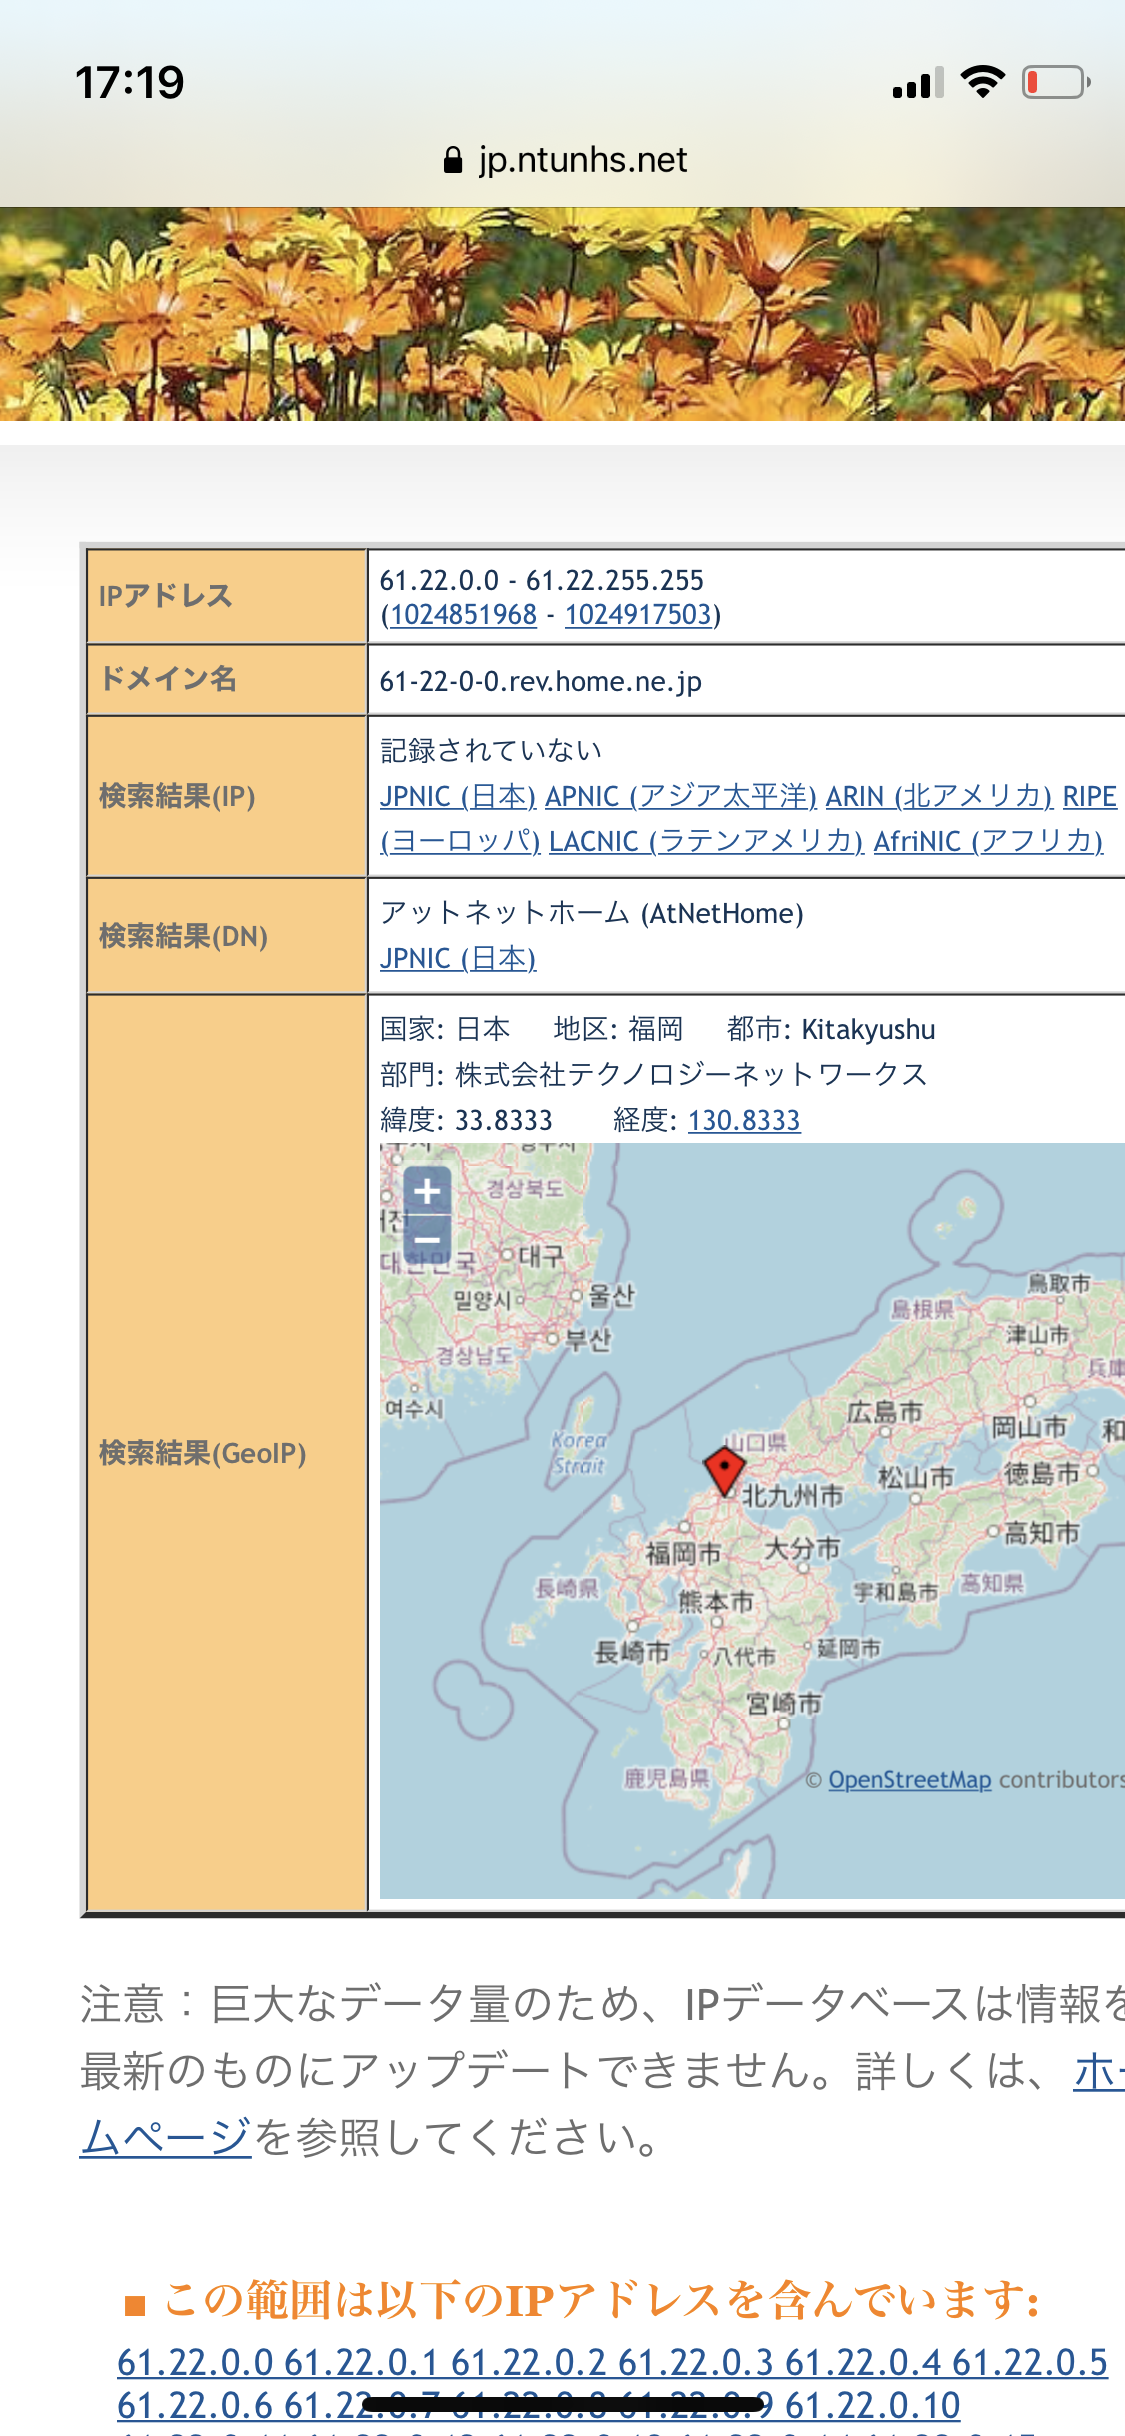This screenshot has height=2436, width=1125.
Task: Click the longitude value 130.8333 link
Action: [744, 1120]
